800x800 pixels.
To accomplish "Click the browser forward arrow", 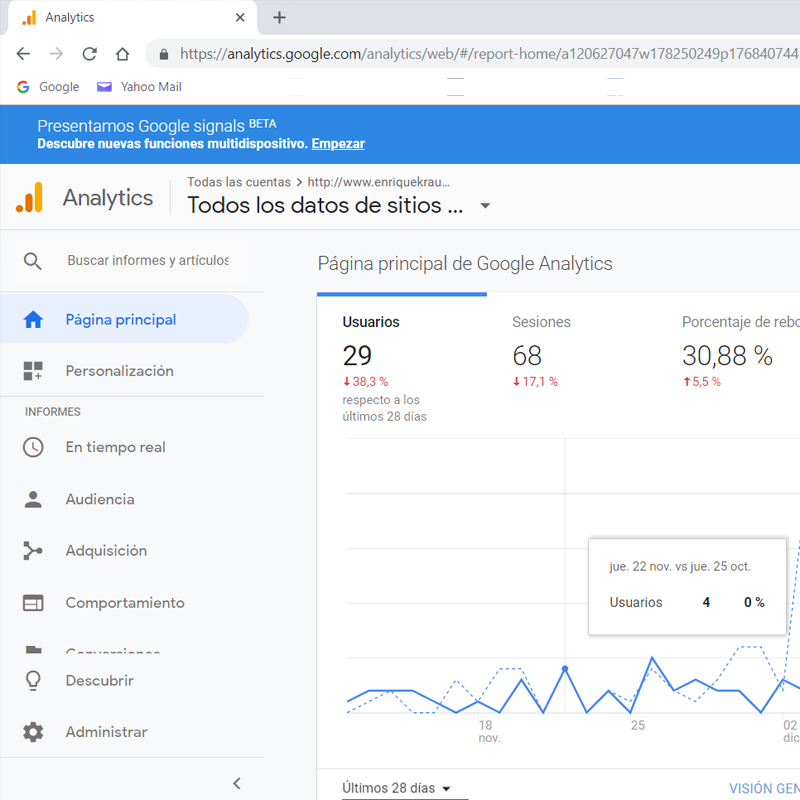I will point(56,54).
